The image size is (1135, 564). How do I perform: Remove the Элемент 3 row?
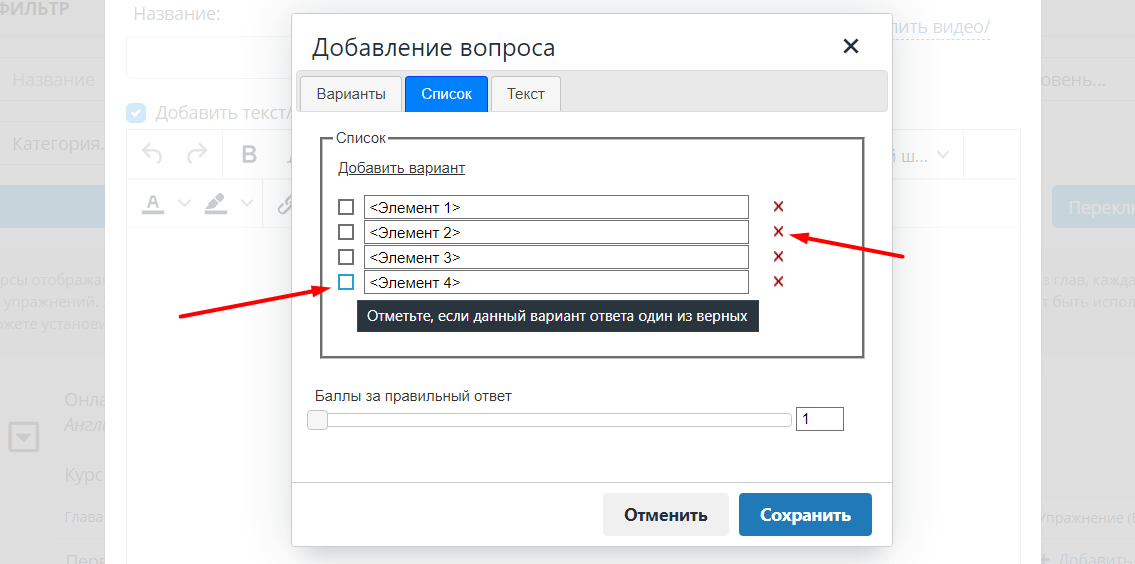tap(778, 256)
